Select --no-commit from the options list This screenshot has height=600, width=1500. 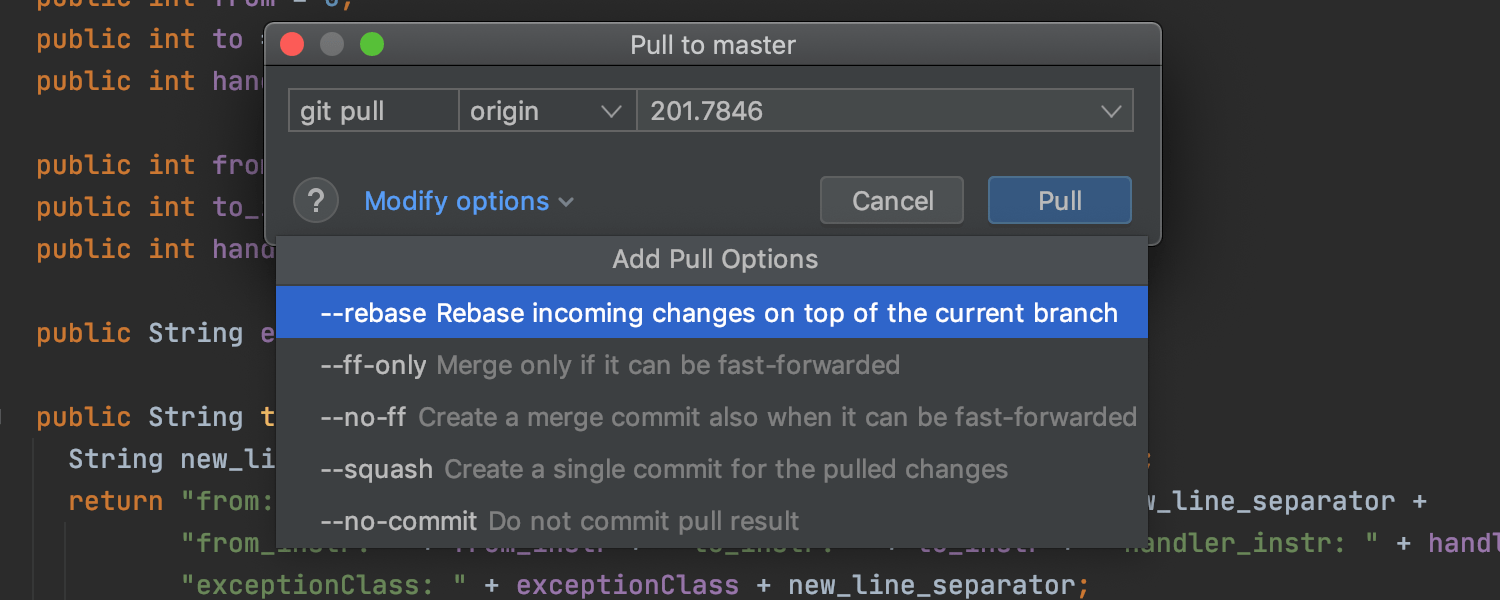[560, 521]
